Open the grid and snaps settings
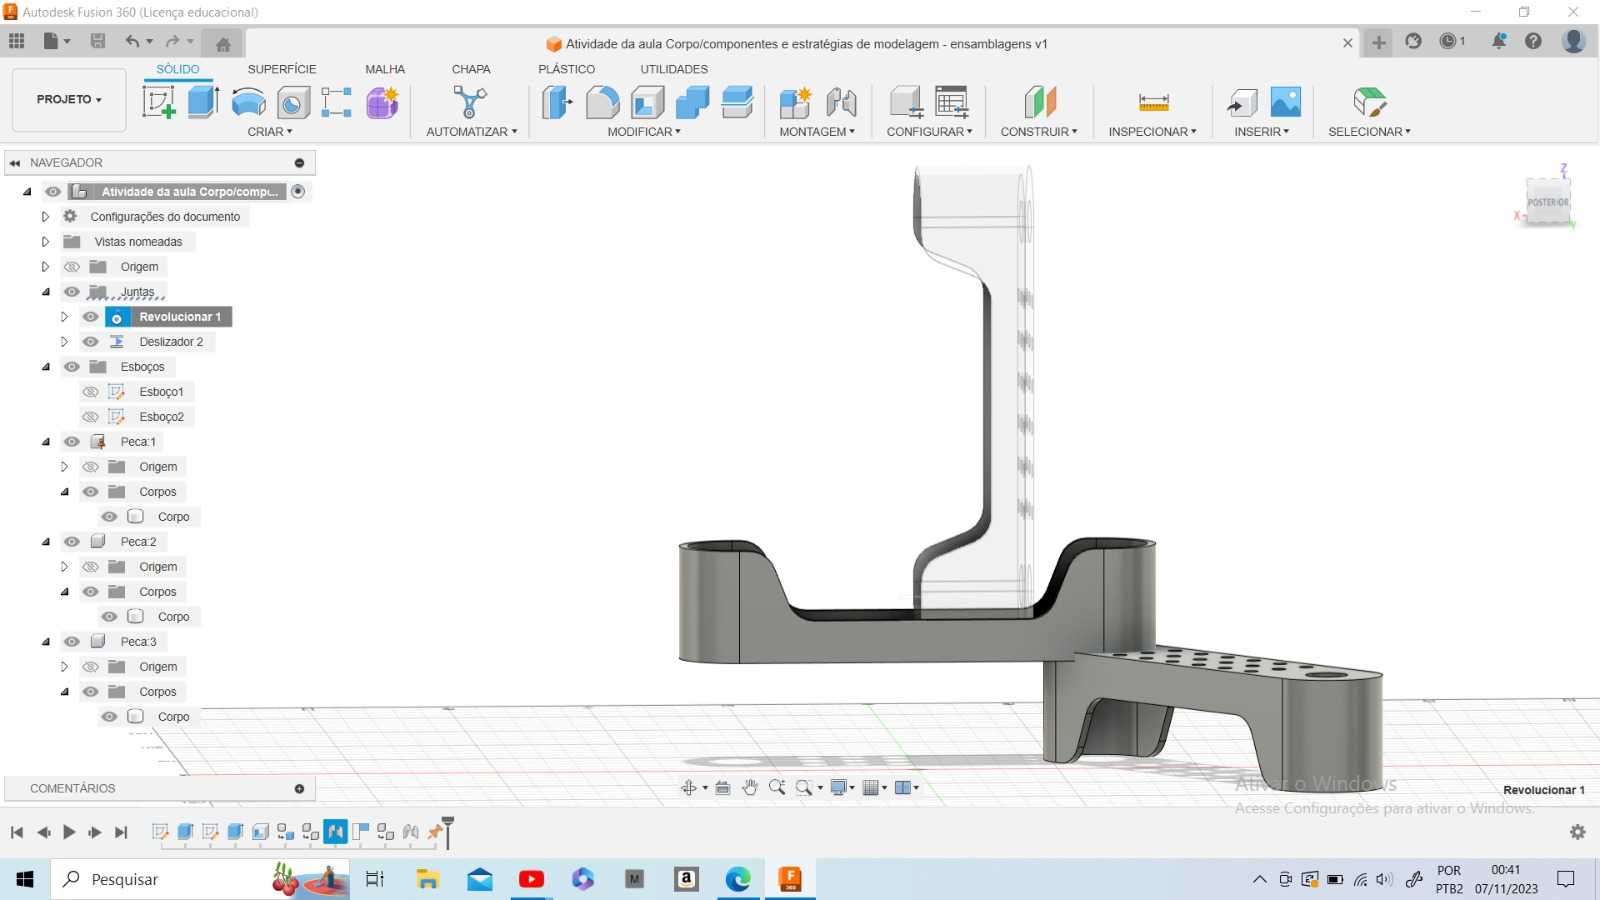This screenshot has width=1600, height=900. coord(872,788)
